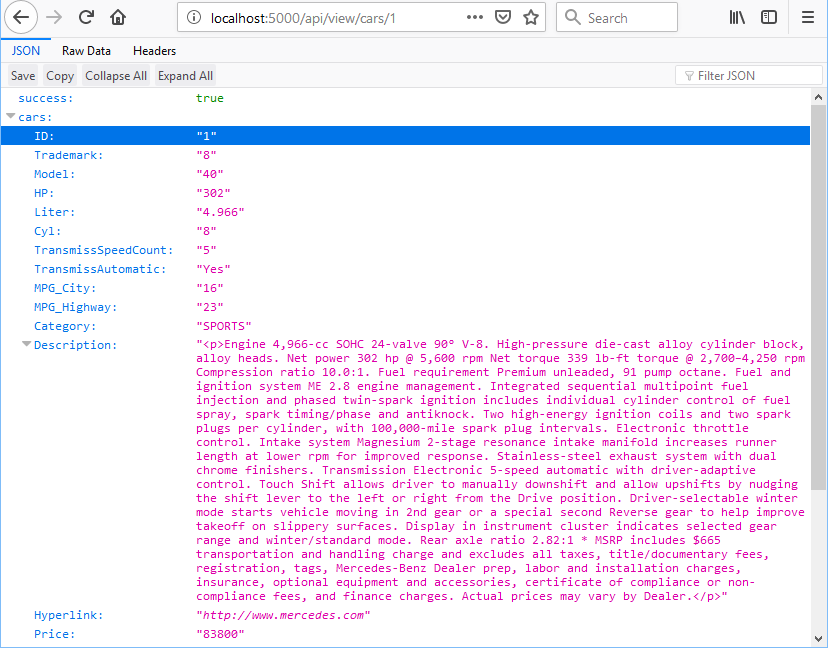Click the "302" HP value
Viewport: 828px width, 648px height.
(213, 193)
